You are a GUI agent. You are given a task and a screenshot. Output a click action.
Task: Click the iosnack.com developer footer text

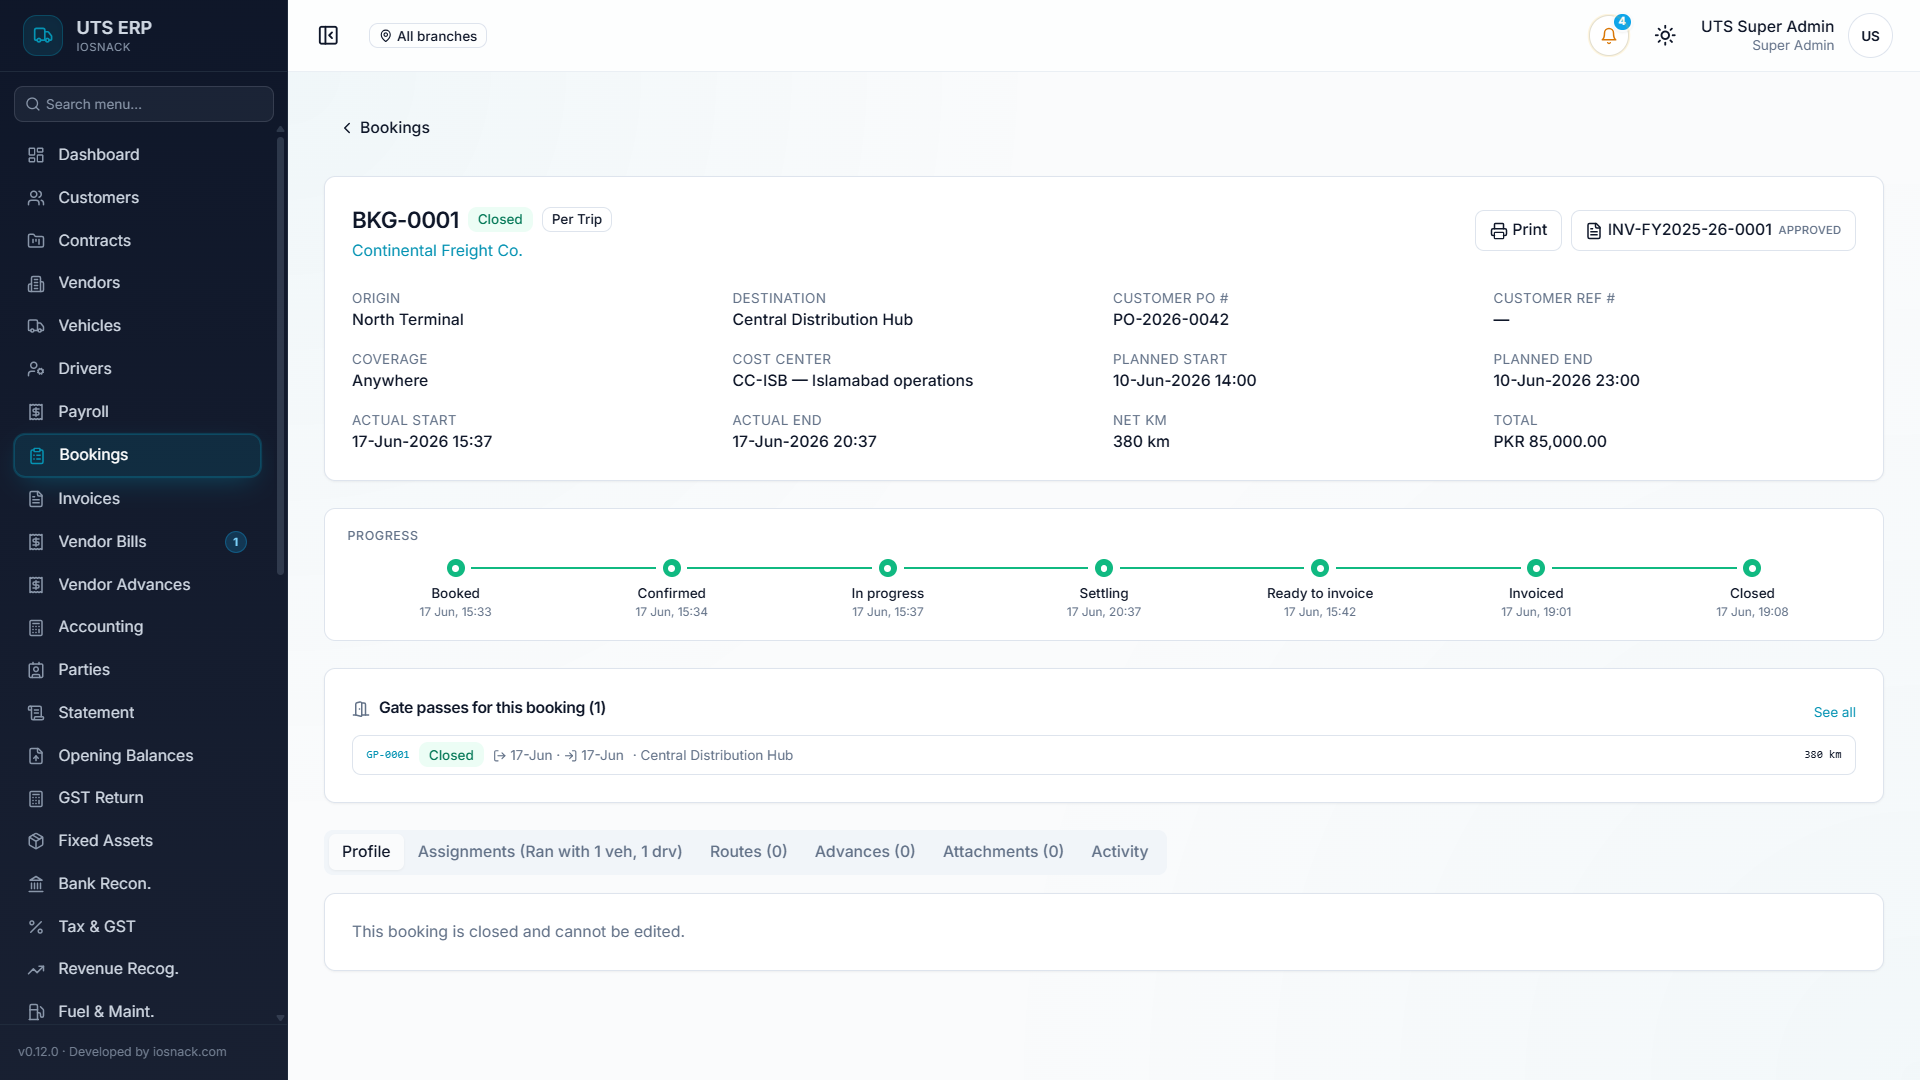click(190, 1052)
